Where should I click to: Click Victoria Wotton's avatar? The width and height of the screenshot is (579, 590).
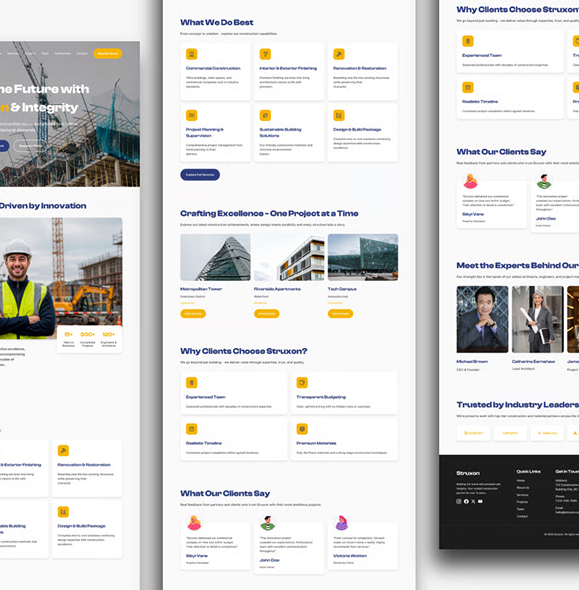pos(341,523)
